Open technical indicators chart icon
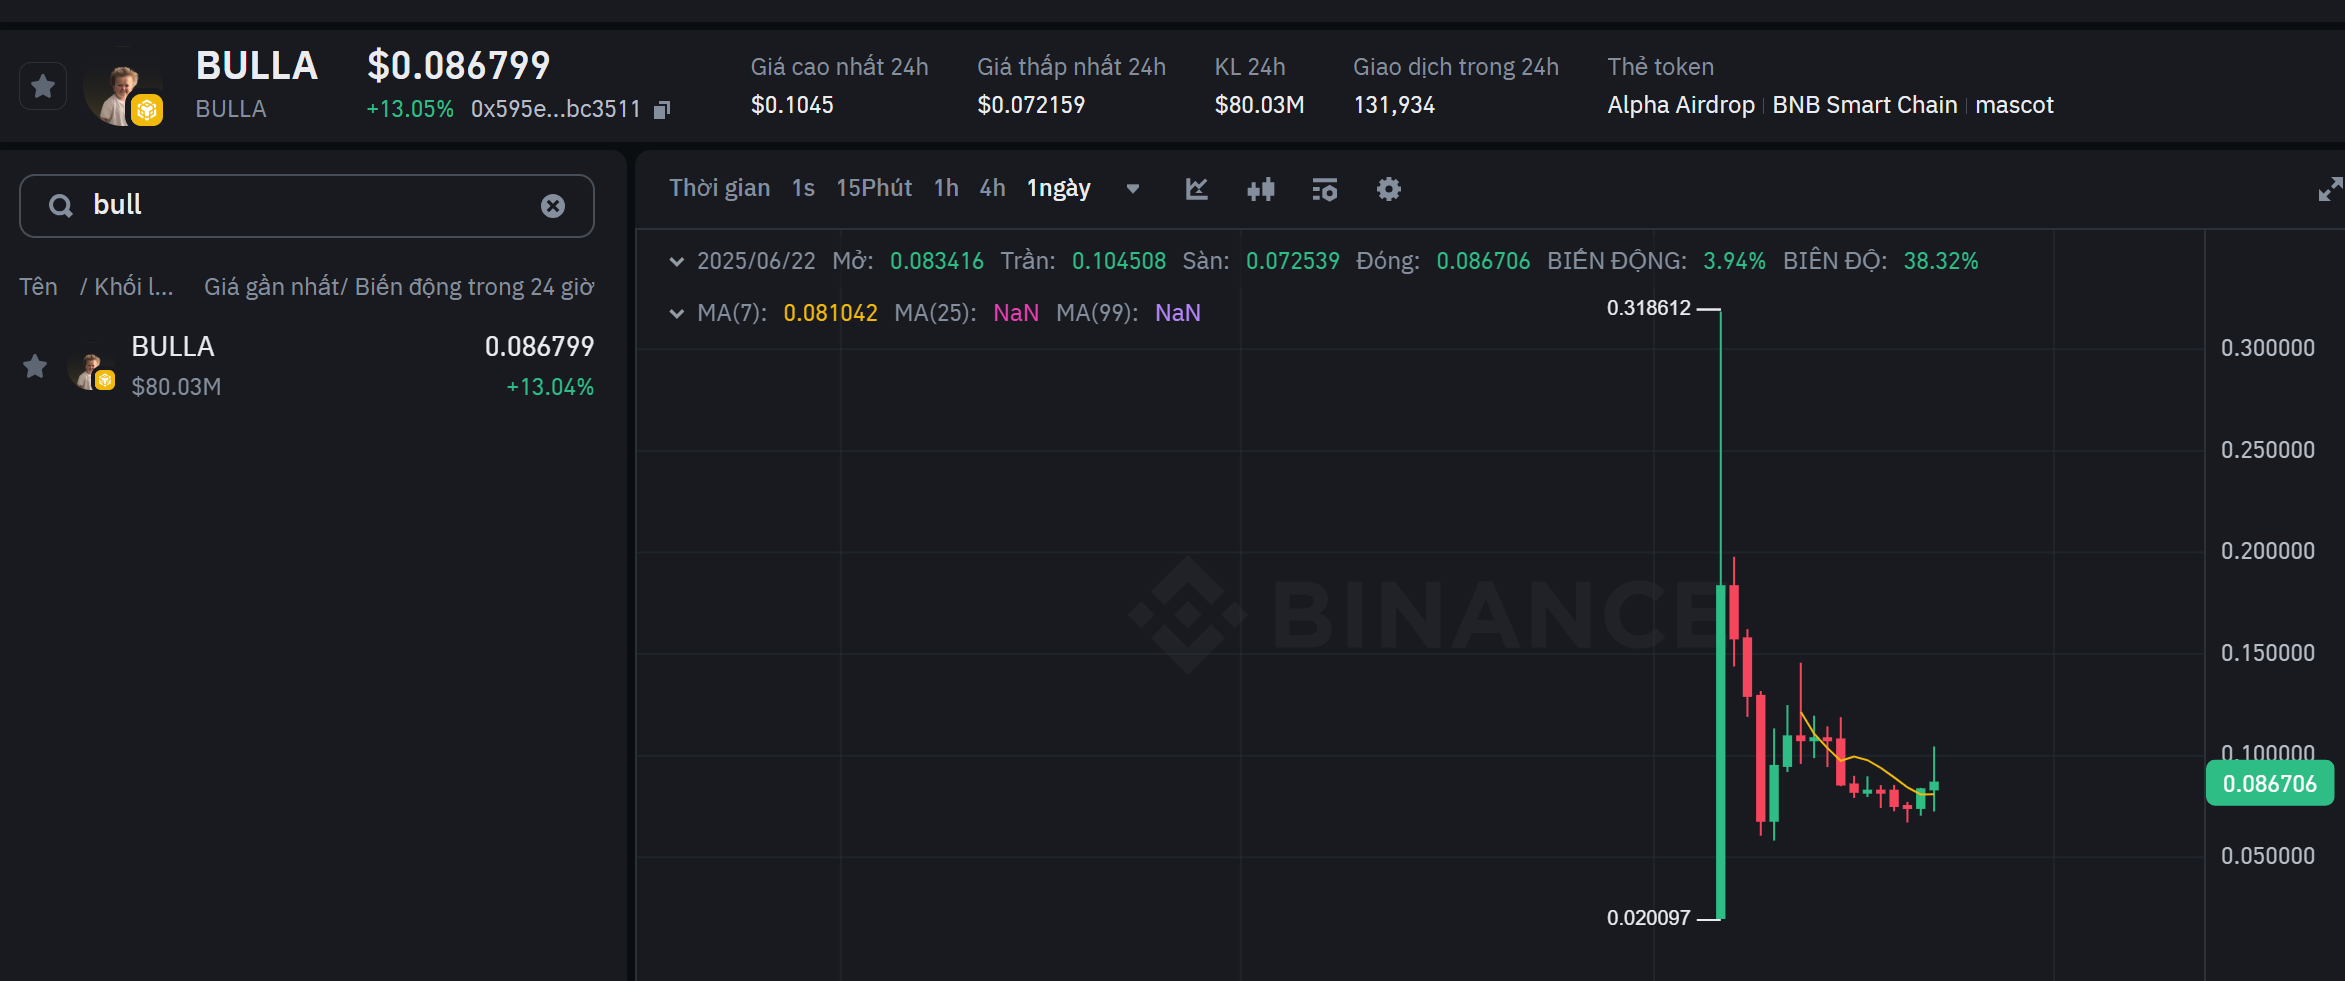This screenshot has width=2345, height=981. 1197,189
